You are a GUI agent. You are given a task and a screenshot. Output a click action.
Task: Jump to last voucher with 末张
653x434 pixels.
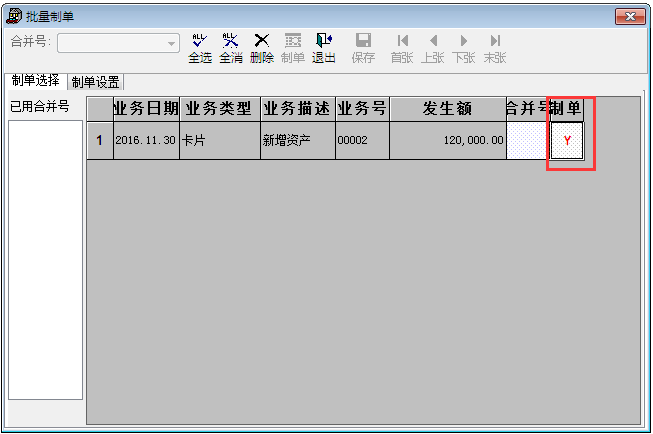click(x=495, y=48)
